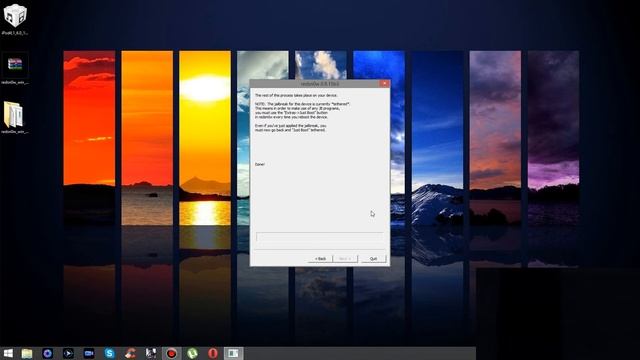Open Skype from the taskbar
This screenshot has height=360, width=640.
[x=109, y=353]
